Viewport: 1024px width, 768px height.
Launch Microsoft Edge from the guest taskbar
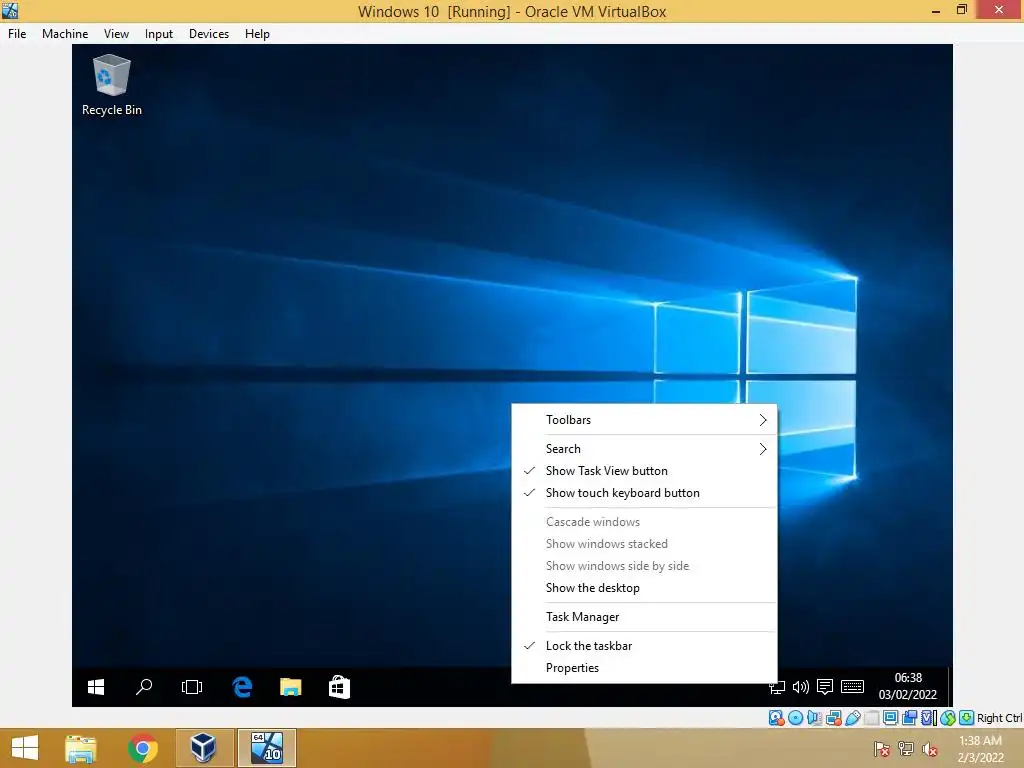[242, 687]
